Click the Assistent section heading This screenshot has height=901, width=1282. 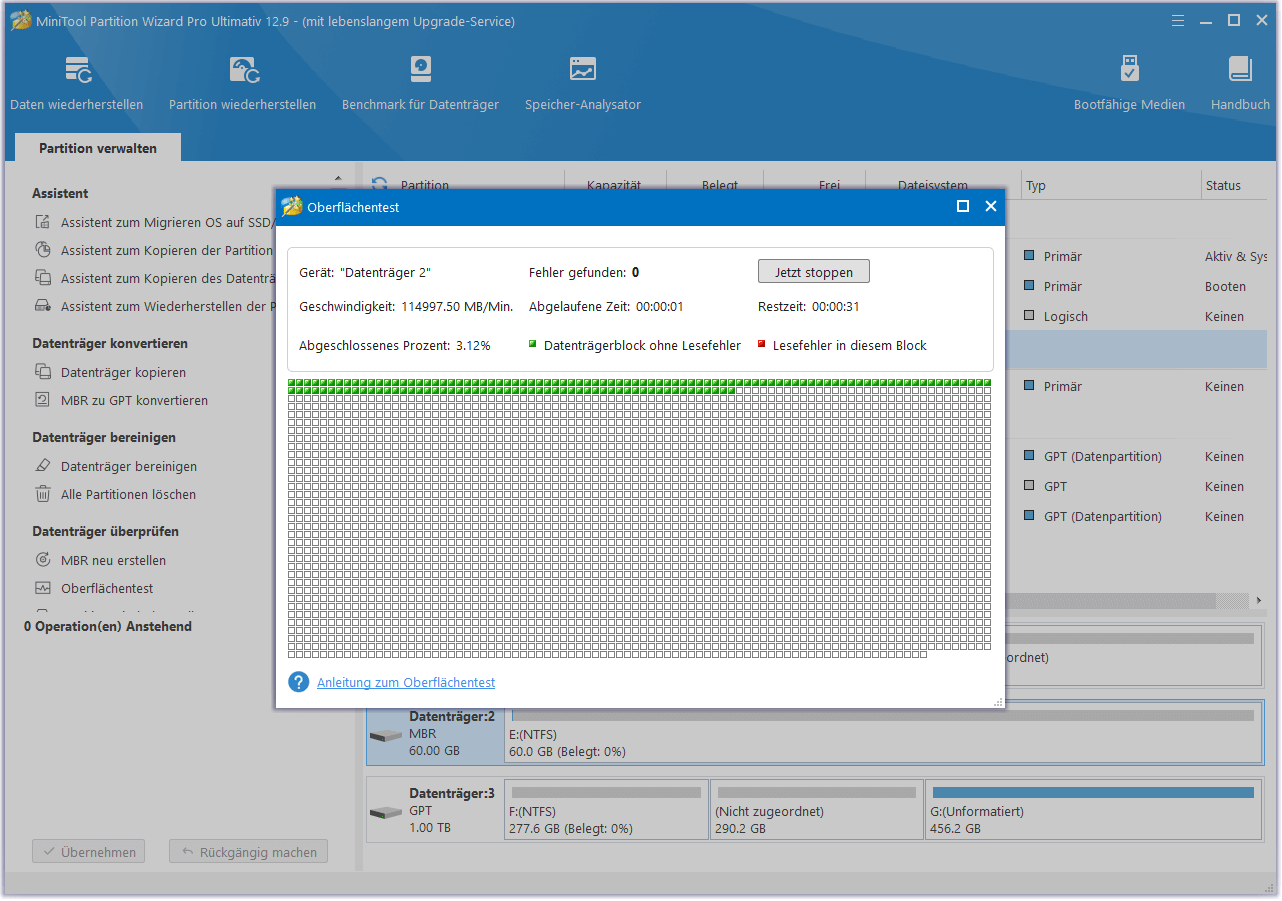click(x=60, y=193)
